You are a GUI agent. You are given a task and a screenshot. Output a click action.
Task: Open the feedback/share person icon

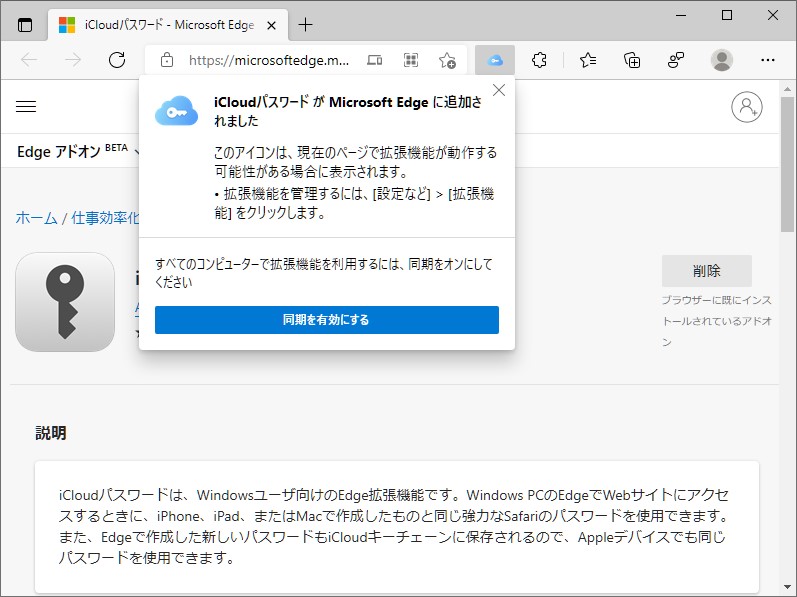pyautogui.click(x=676, y=60)
